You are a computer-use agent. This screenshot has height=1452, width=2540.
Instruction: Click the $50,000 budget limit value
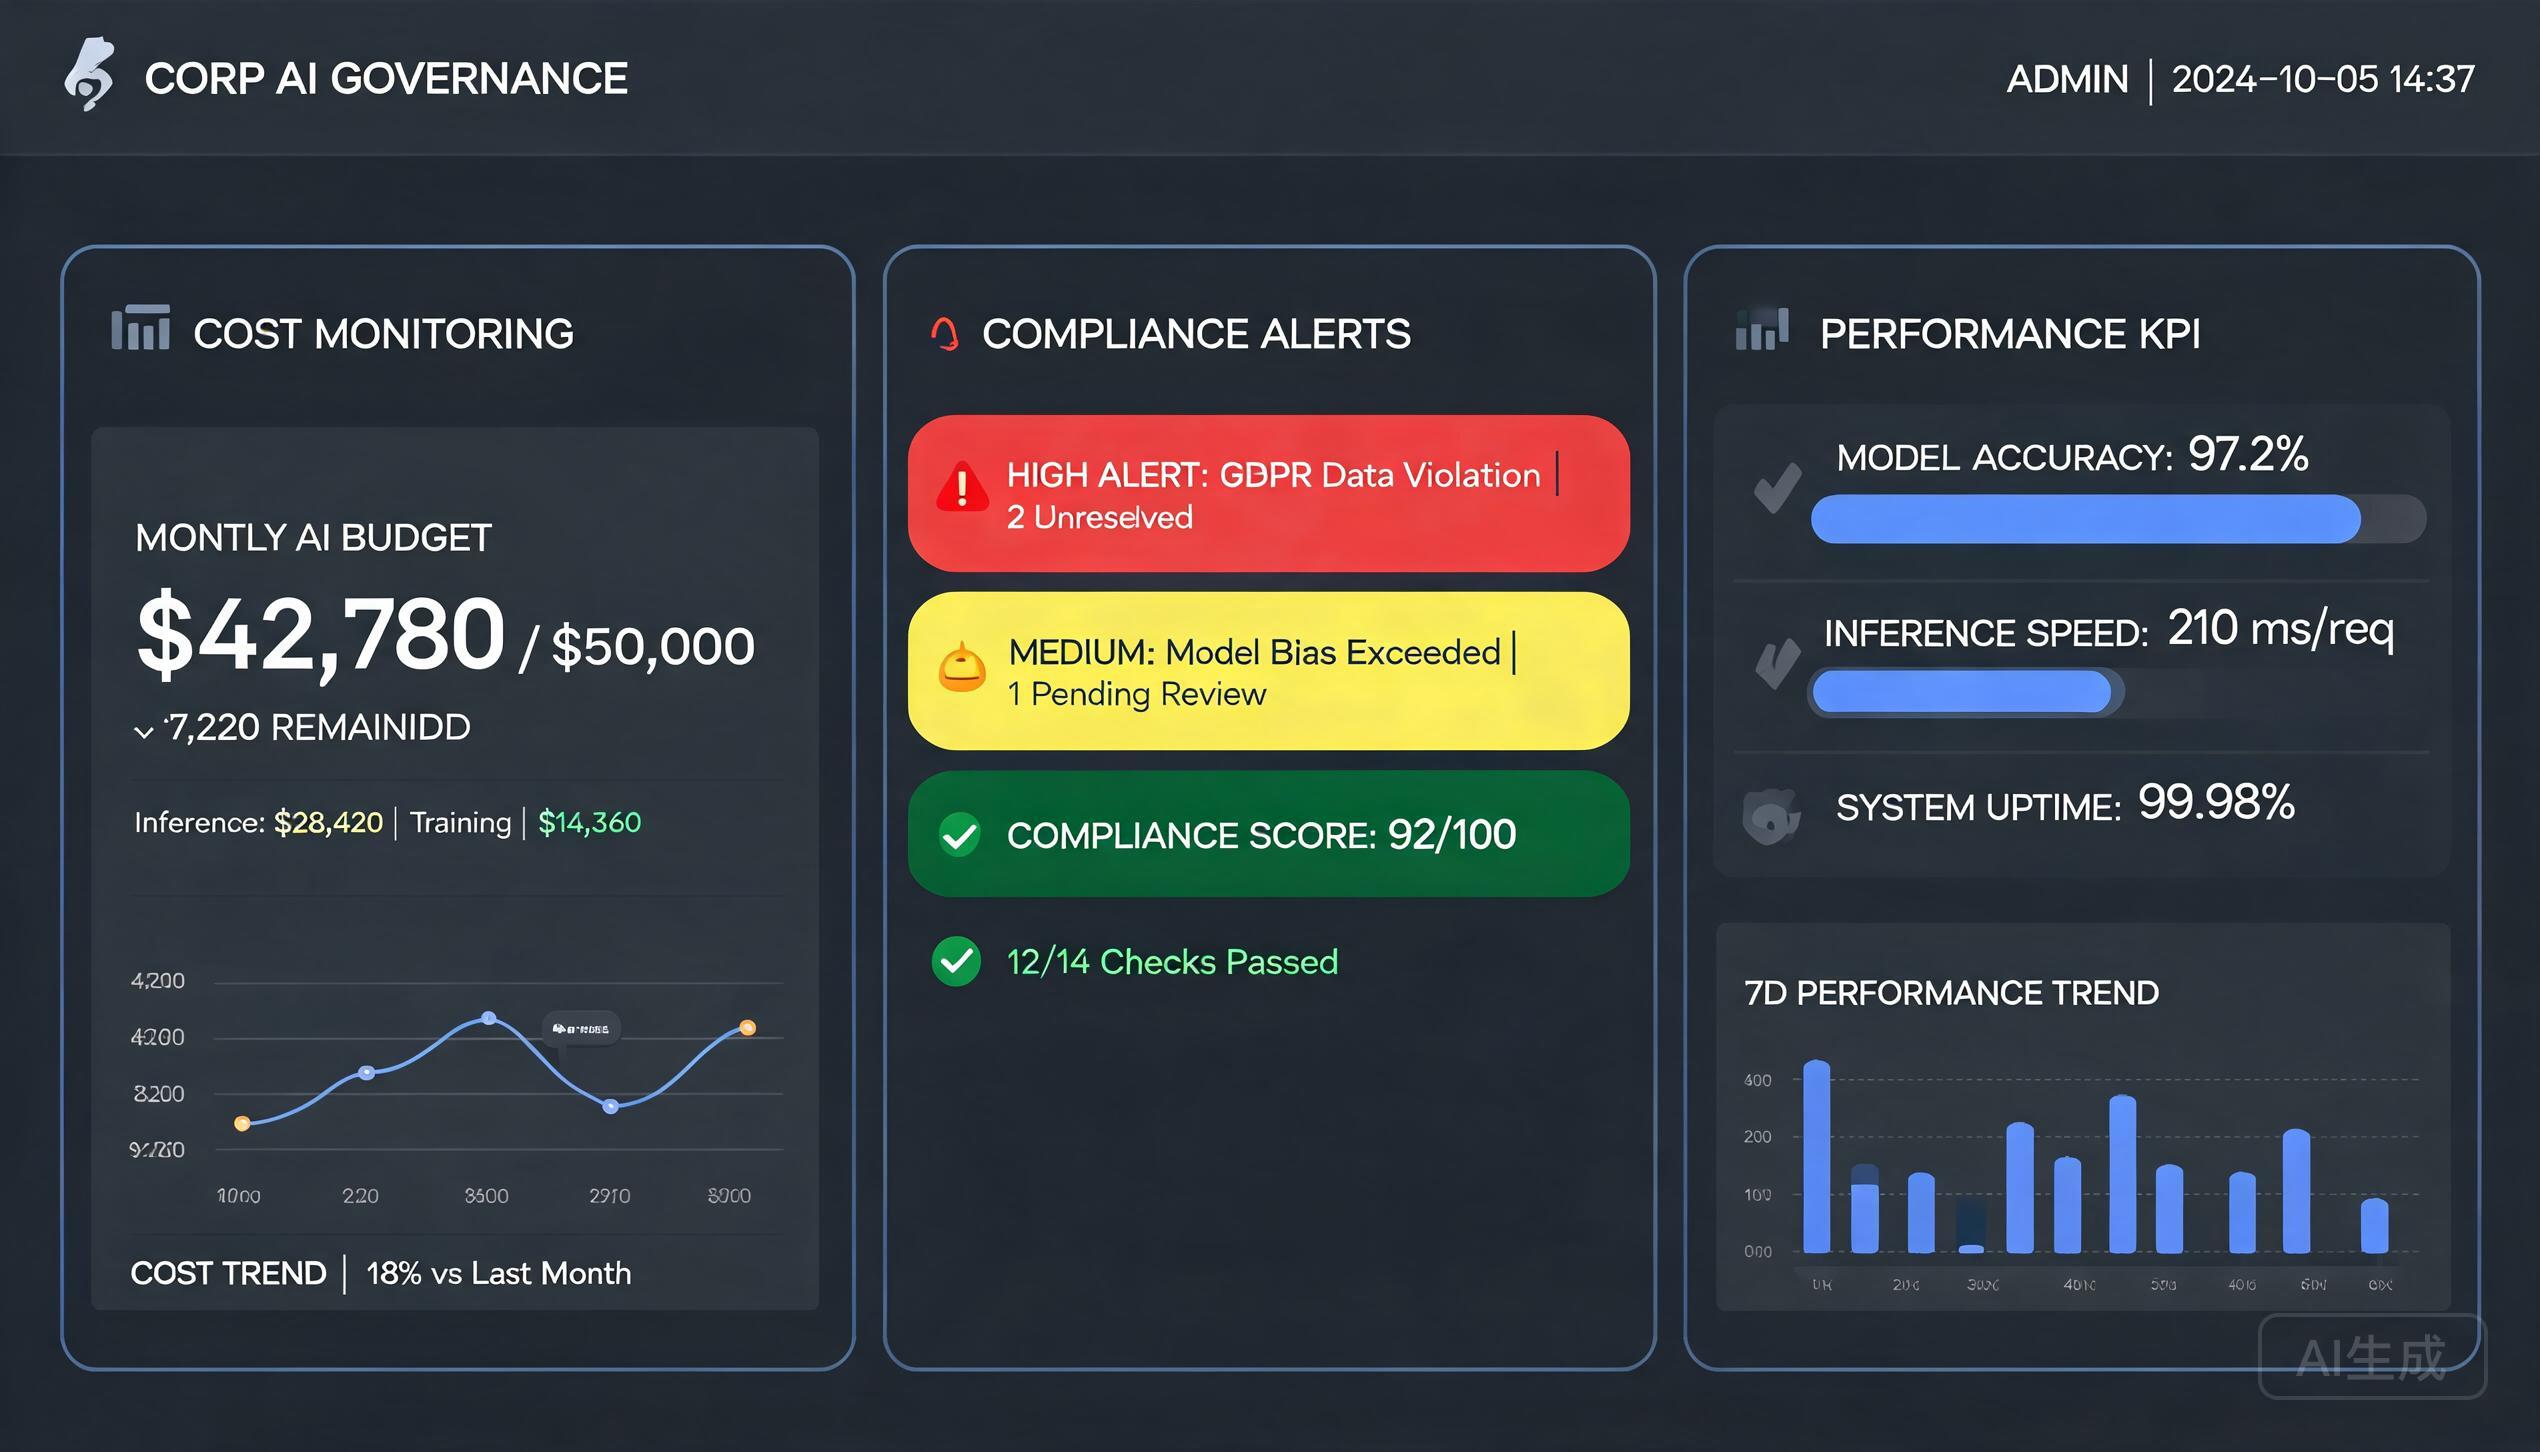click(653, 646)
